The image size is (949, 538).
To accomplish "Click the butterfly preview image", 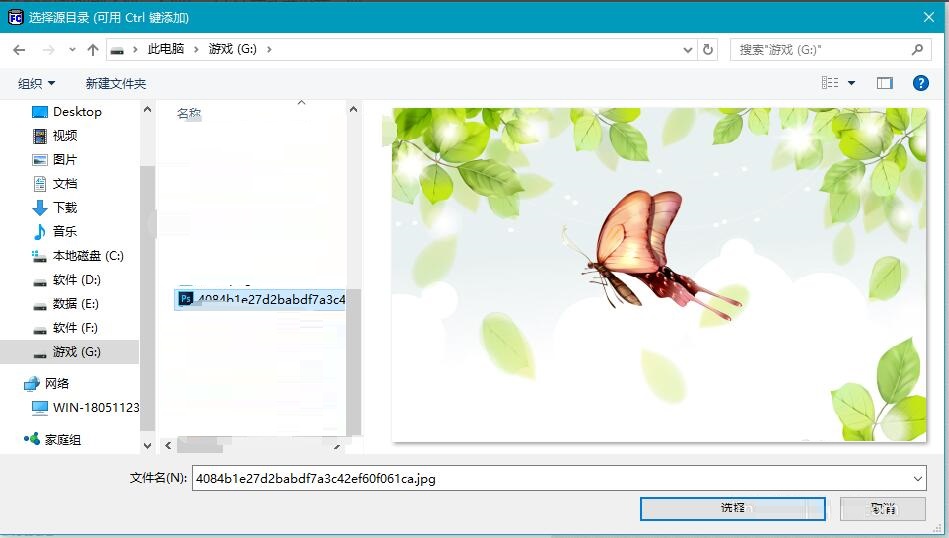I will coord(658,275).
